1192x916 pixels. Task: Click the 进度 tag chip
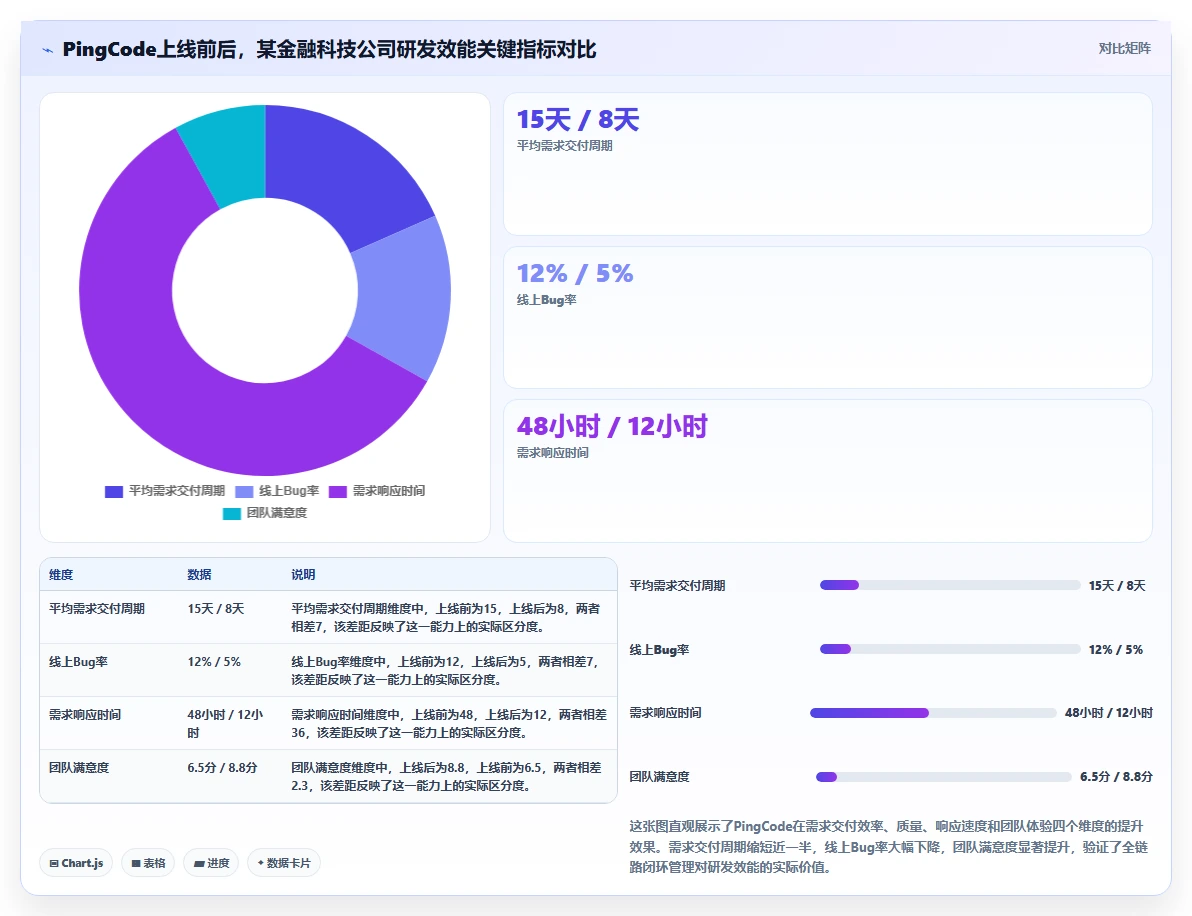click(211, 864)
